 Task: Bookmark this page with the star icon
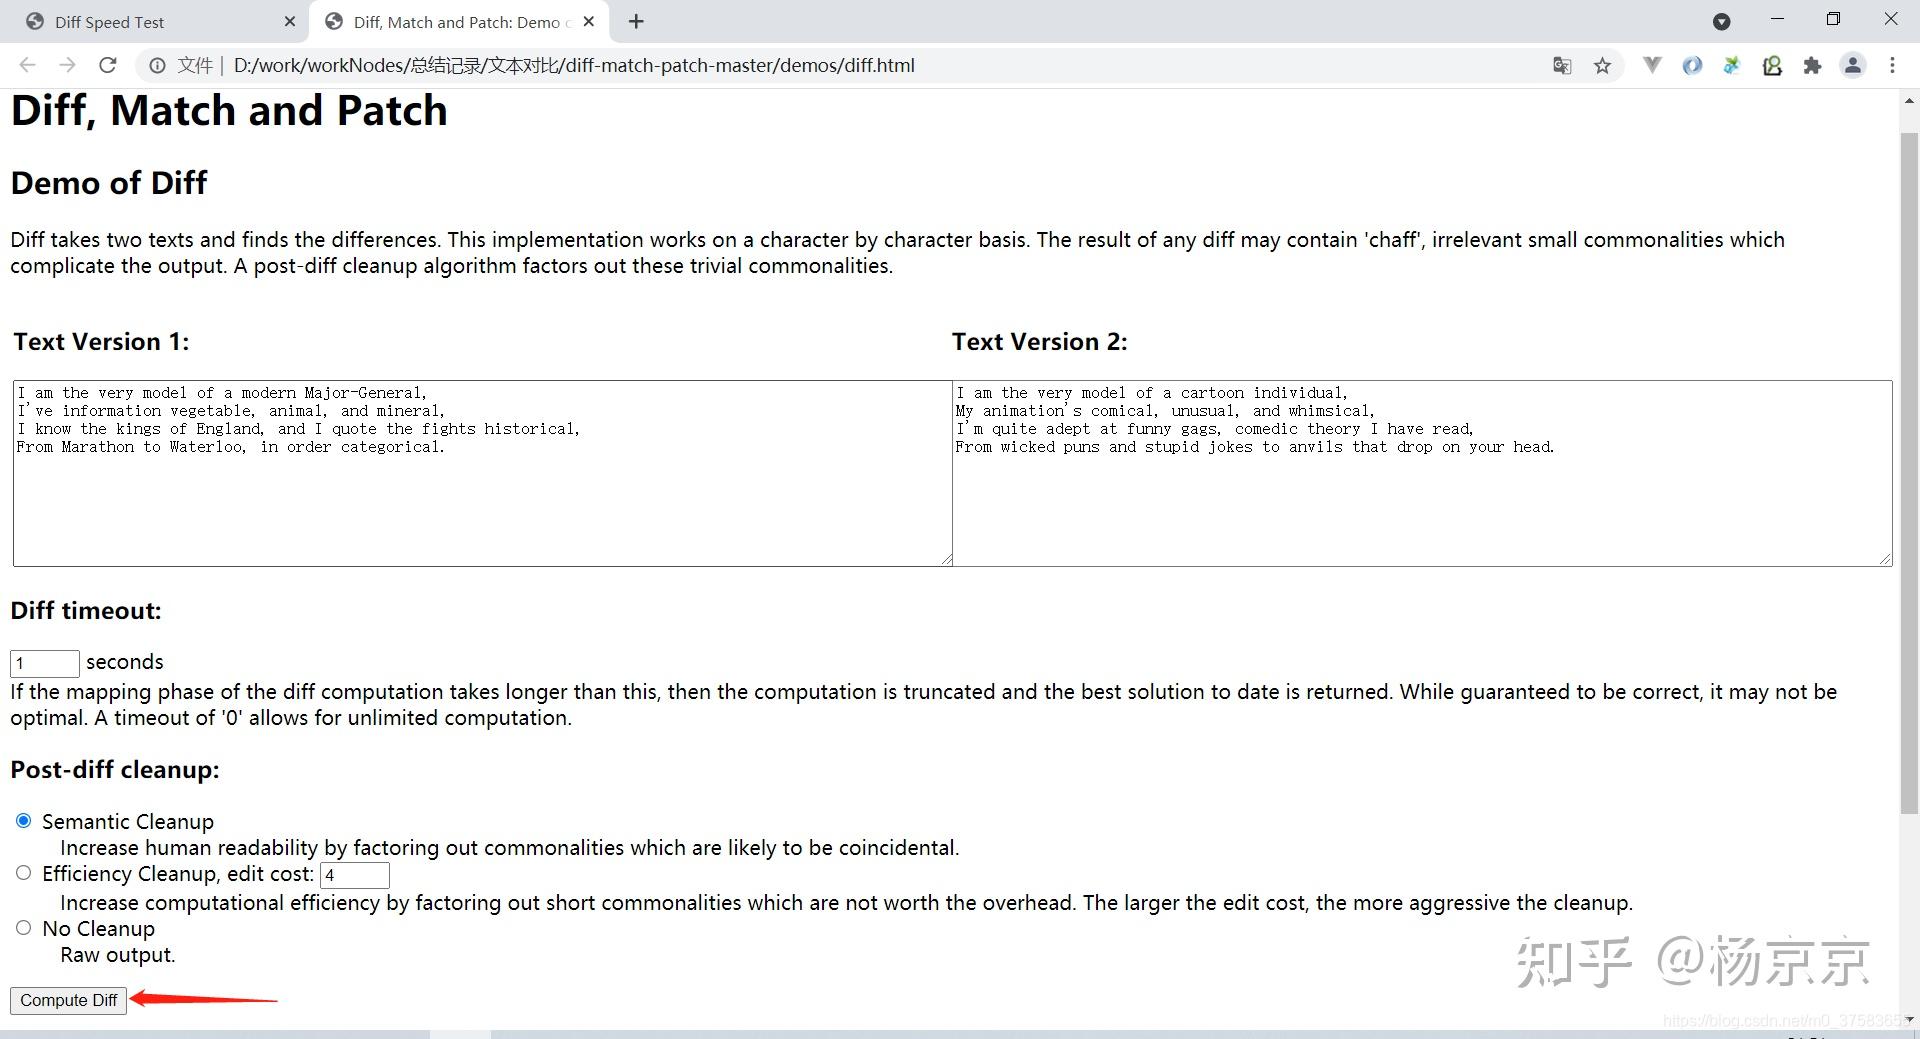click(x=1603, y=66)
